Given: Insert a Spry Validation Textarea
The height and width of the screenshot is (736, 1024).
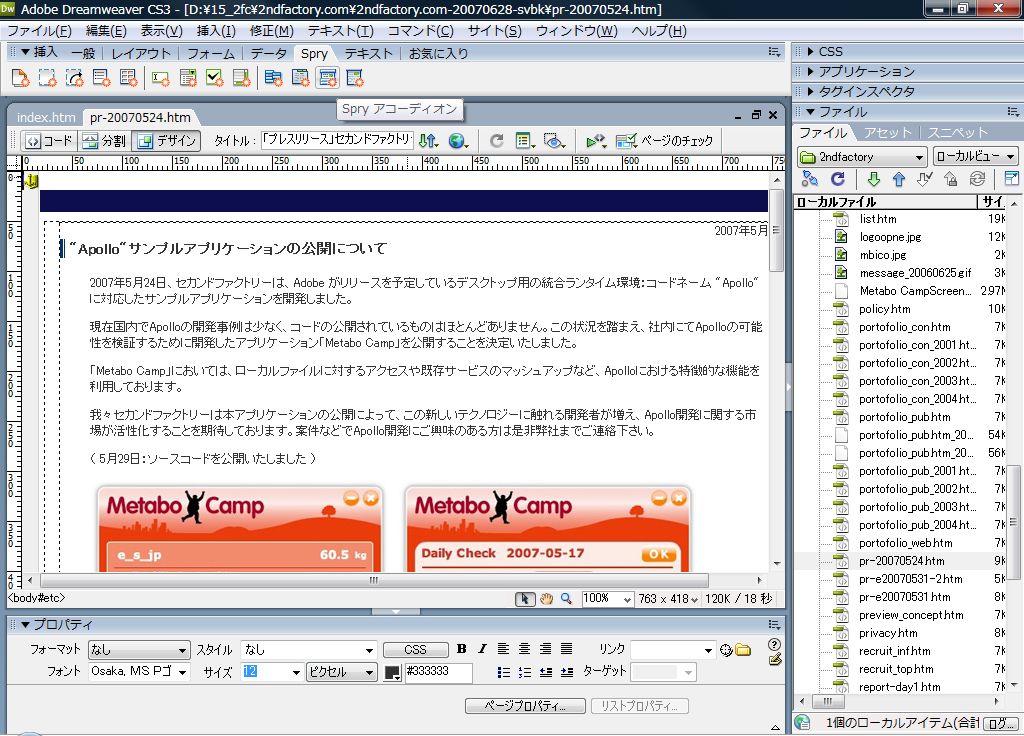Looking at the screenshot, I should point(242,78).
